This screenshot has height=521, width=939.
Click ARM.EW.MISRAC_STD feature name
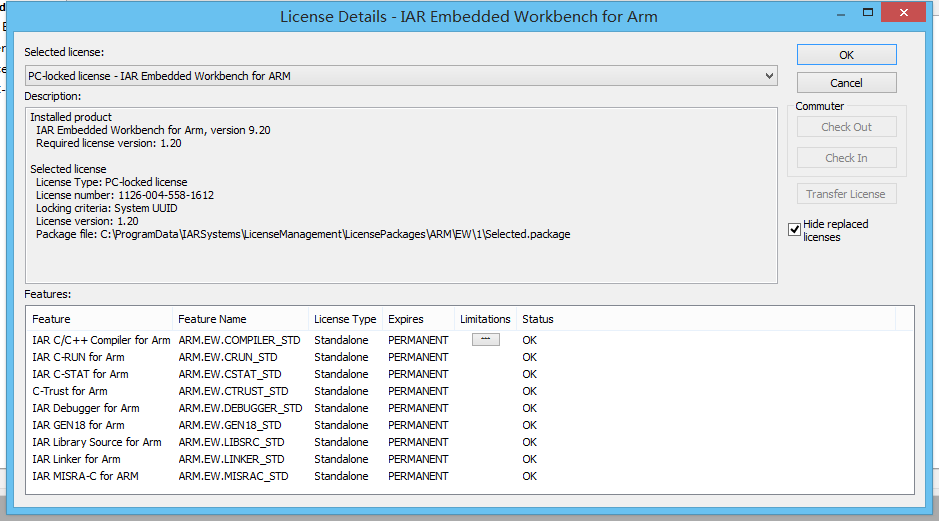tap(234, 476)
